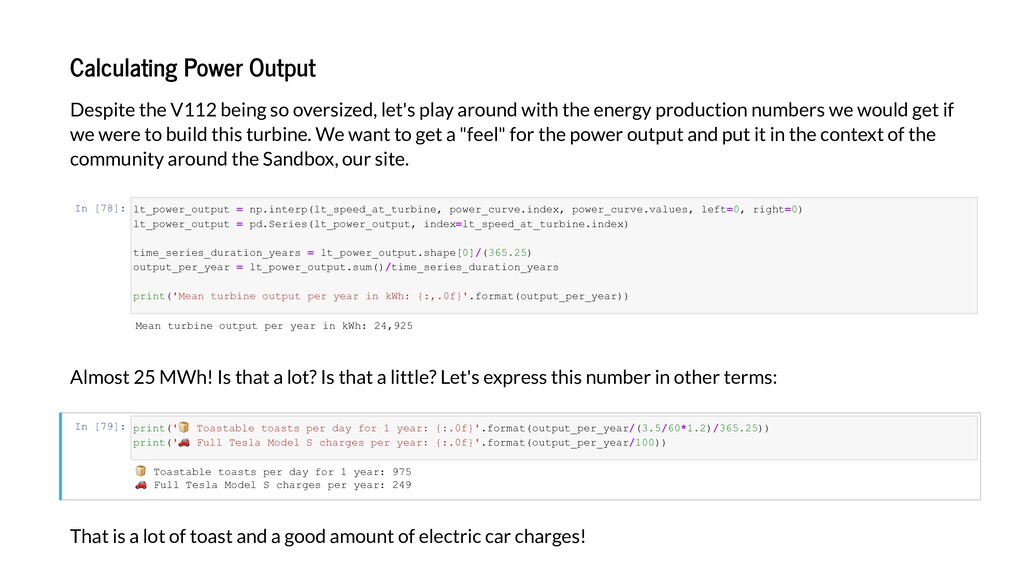The image size is (1024, 587).
Task: Click the Mean turbine output 24,925 result
Action: click(x=274, y=325)
